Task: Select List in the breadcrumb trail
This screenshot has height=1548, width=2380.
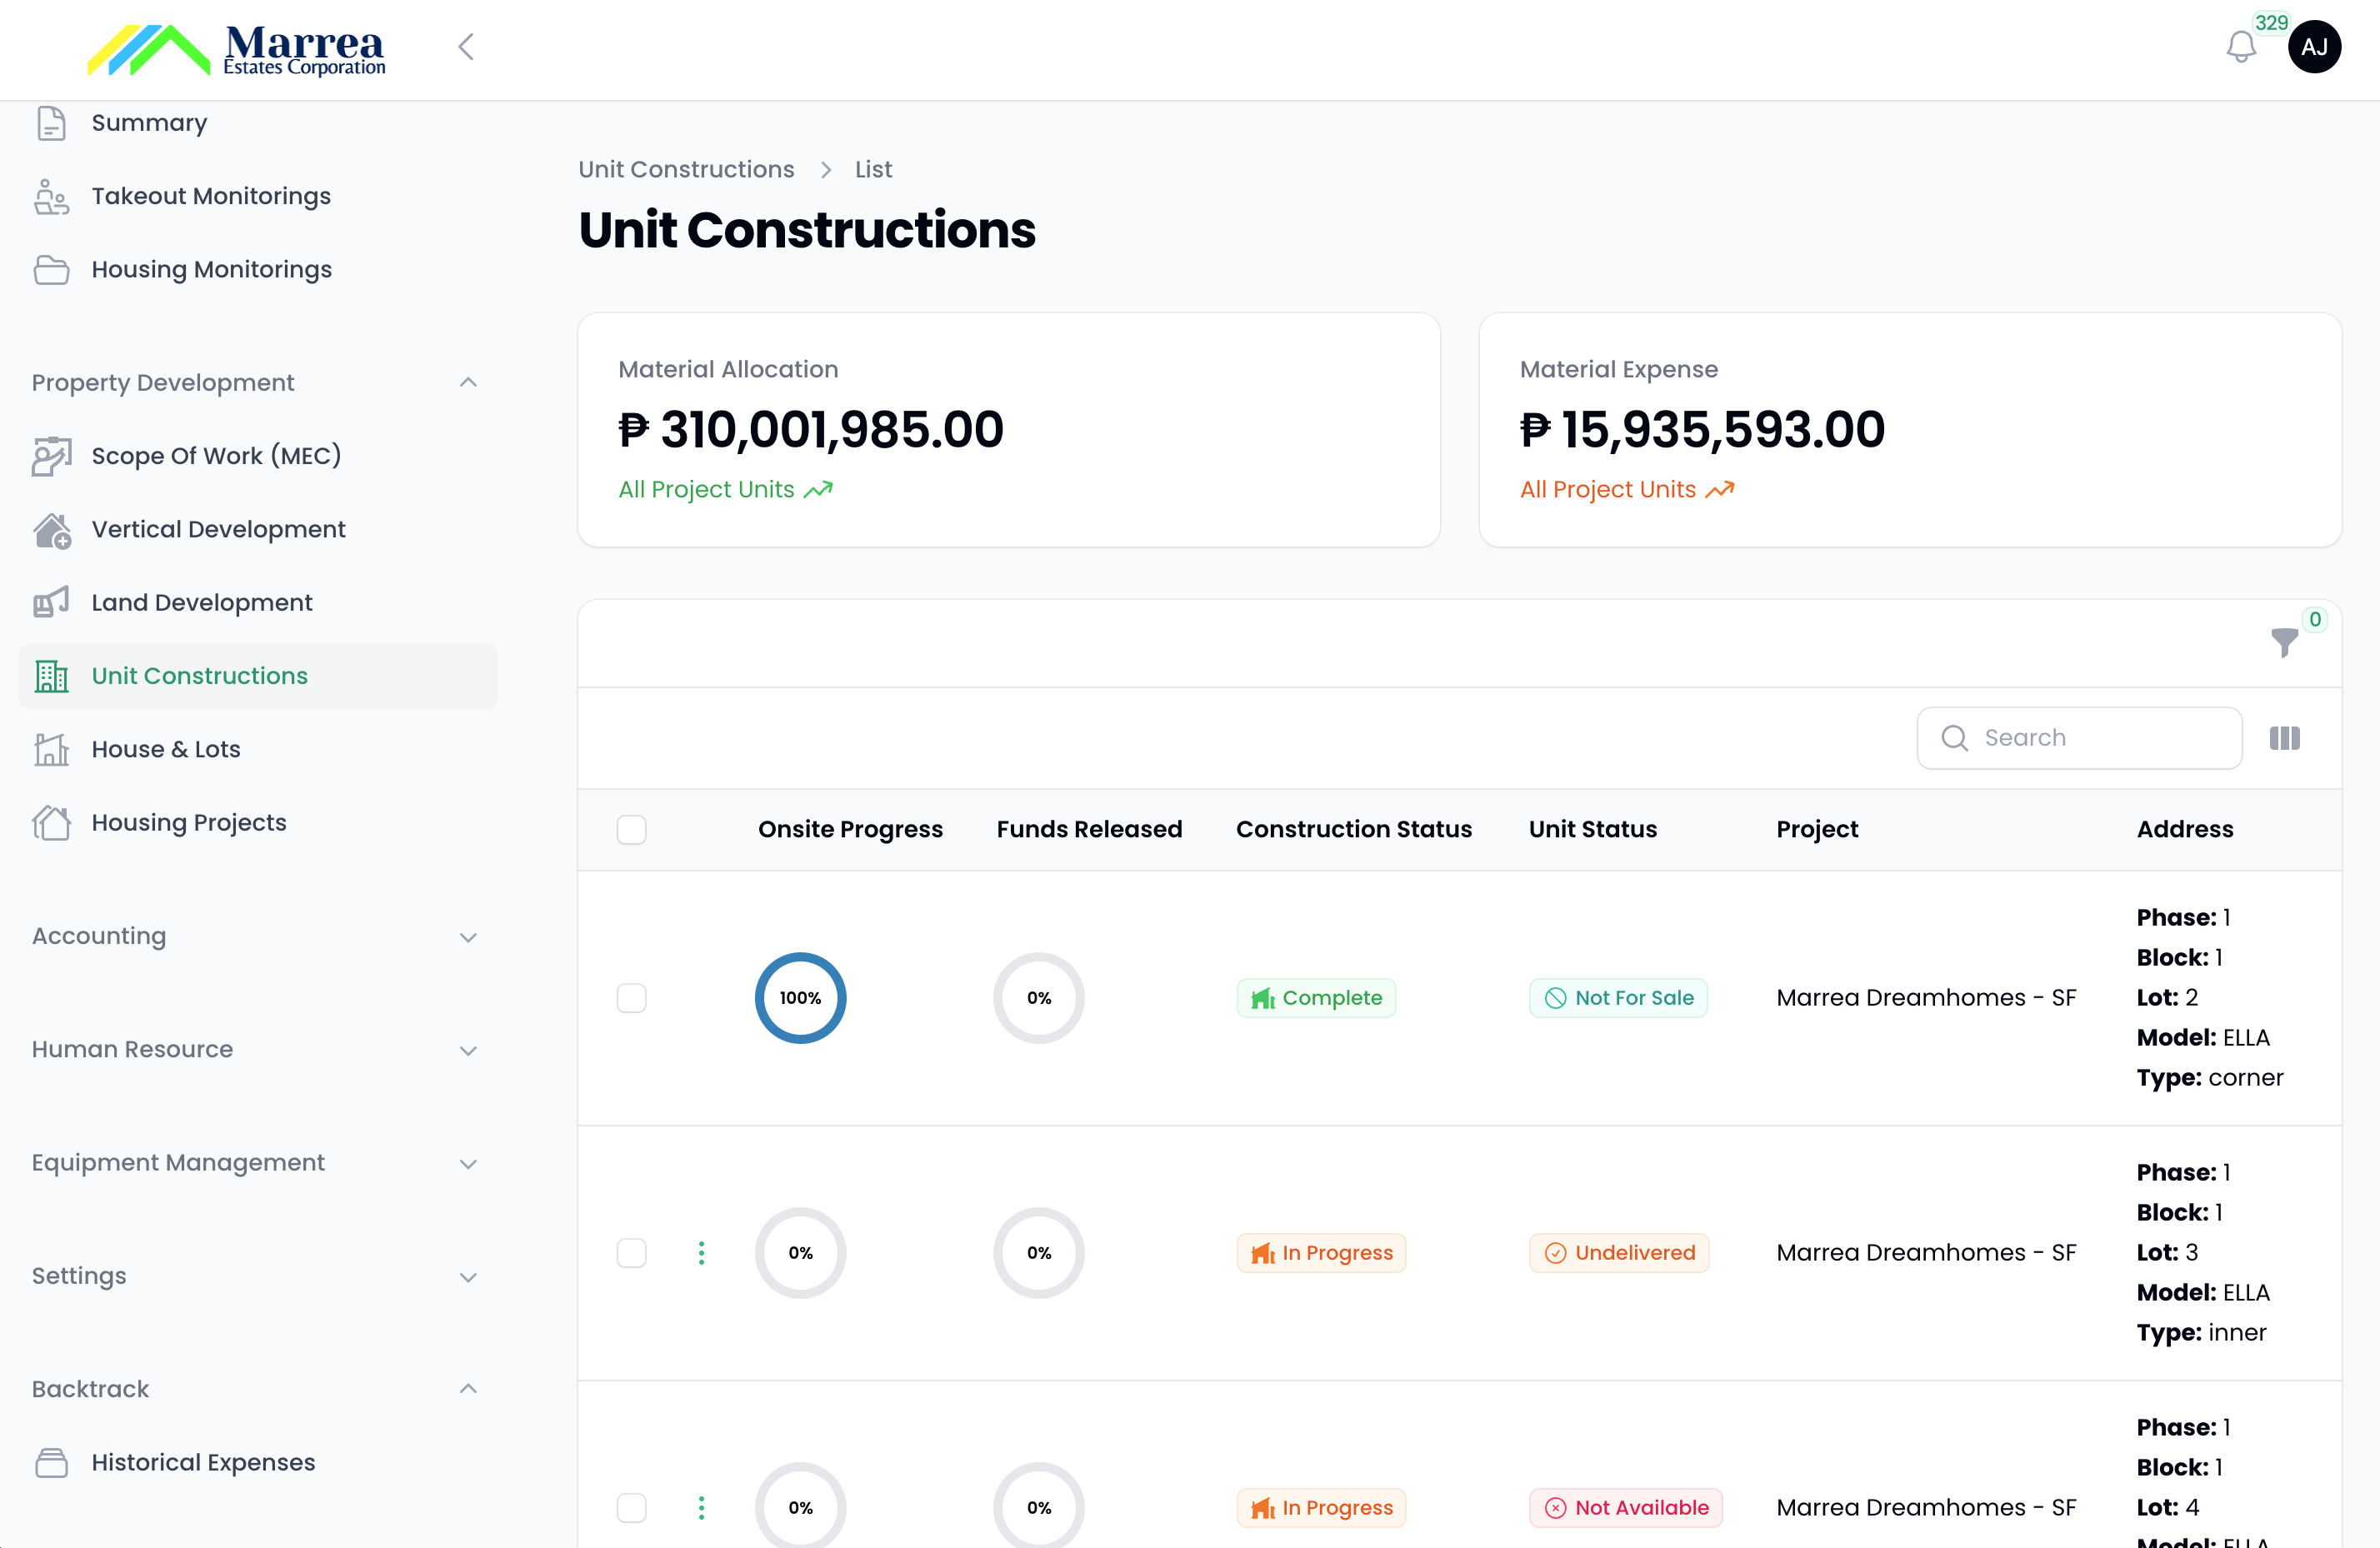Action: coord(872,169)
